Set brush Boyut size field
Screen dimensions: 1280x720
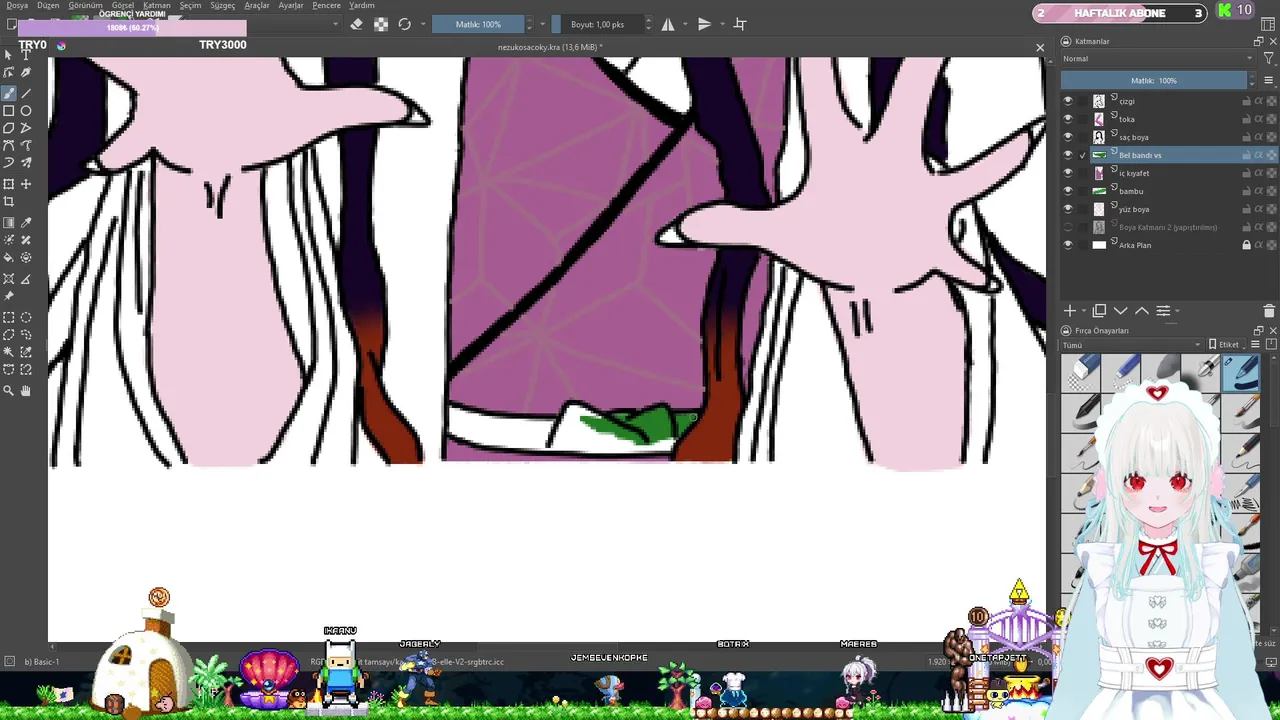point(597,24)
